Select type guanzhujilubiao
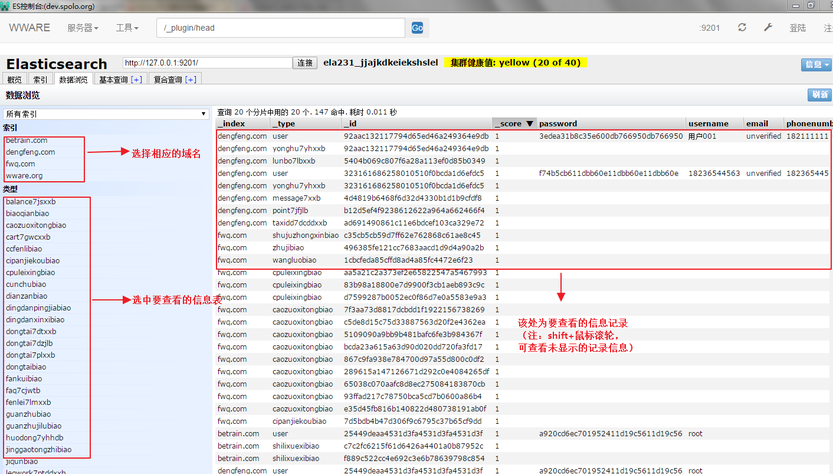Screen dimensions: 833x474 tap(33, 426)
